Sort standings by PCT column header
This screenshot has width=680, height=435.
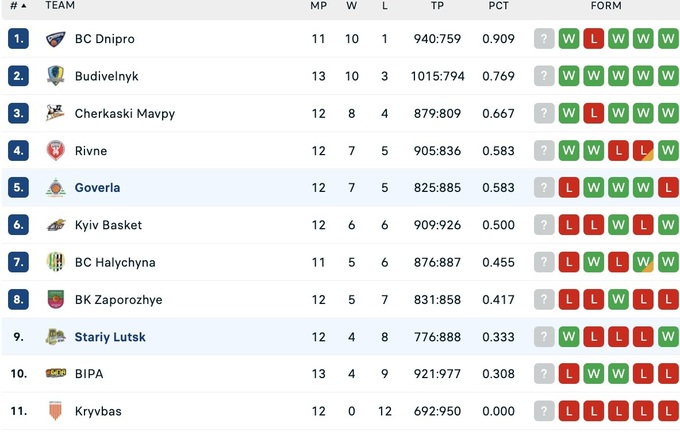tap(498, 6)
